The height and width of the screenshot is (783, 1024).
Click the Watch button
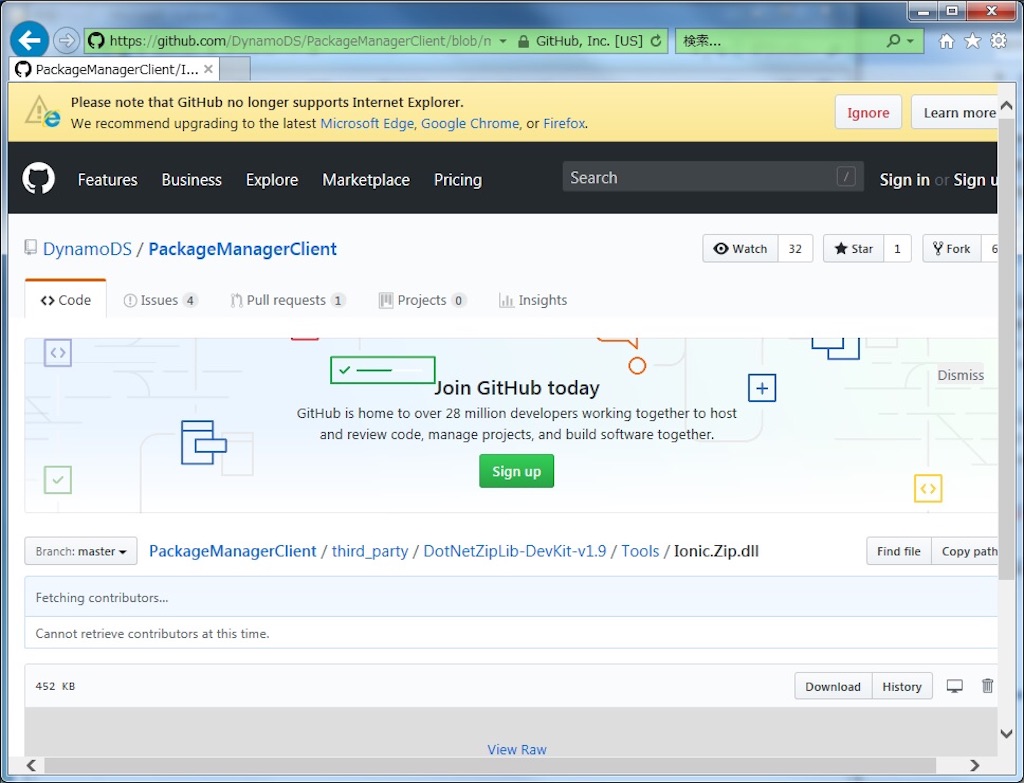point(741,249)
